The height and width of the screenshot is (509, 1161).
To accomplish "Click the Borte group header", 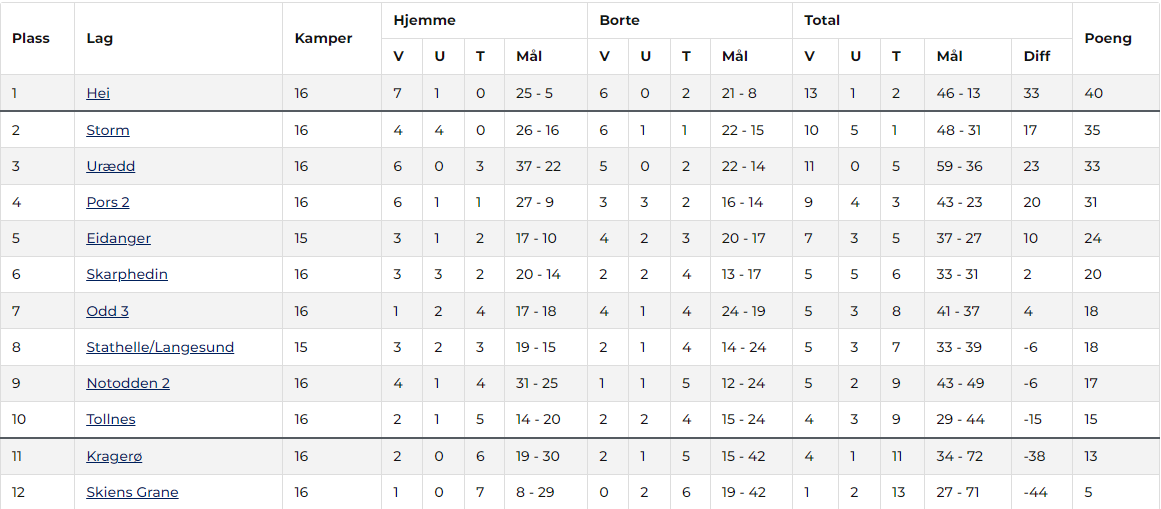I will [620, 21].
